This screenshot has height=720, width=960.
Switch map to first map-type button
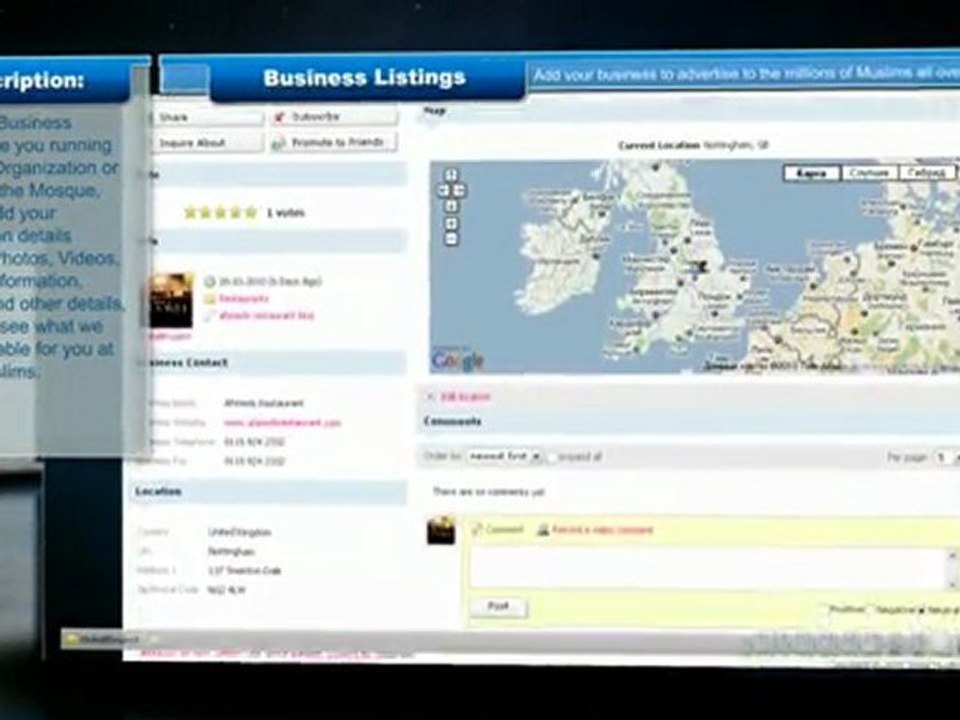812,173
